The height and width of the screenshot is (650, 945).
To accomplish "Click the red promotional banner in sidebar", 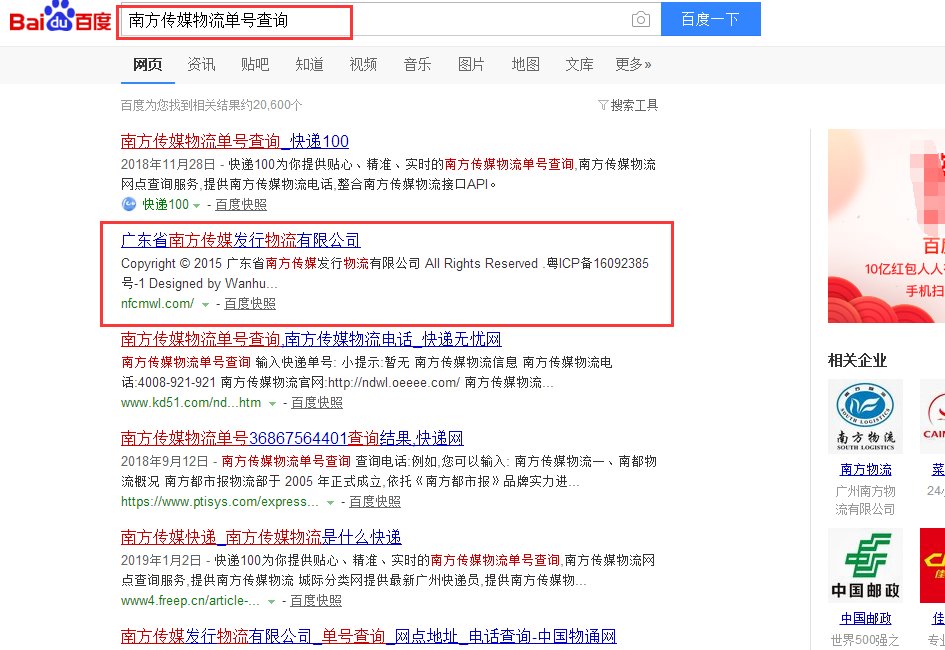I will click(x=886, y=226).
